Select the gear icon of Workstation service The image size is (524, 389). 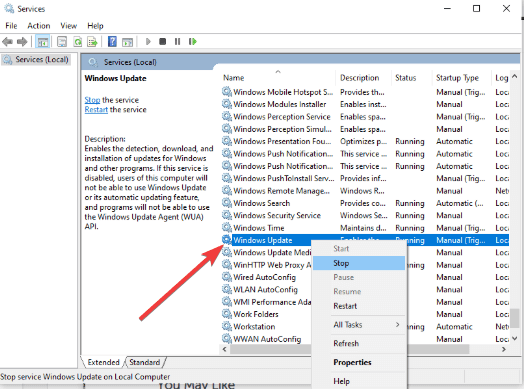tap(227, 326)
